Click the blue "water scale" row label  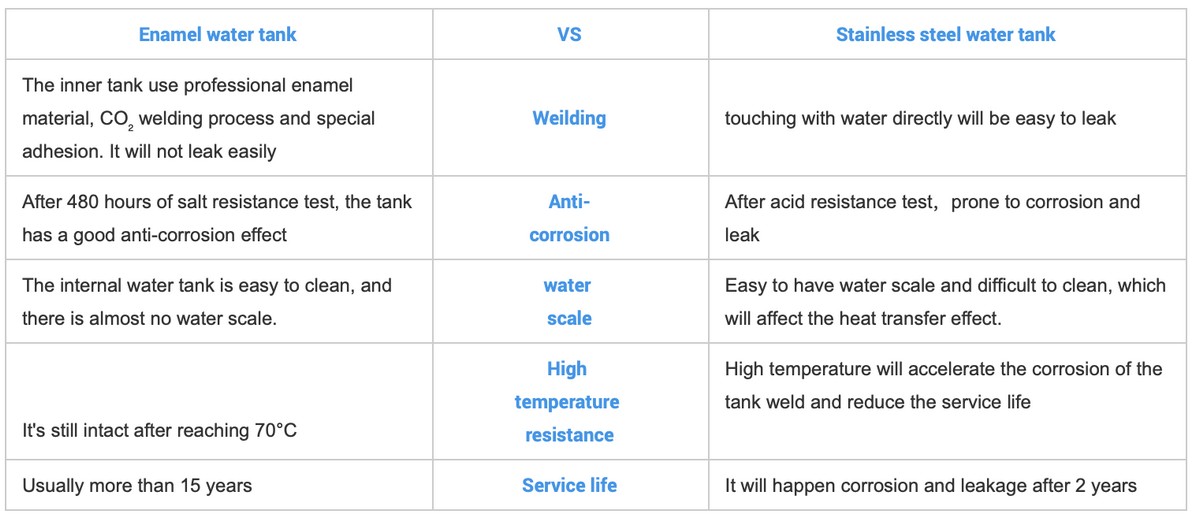(x=568, y=301)
